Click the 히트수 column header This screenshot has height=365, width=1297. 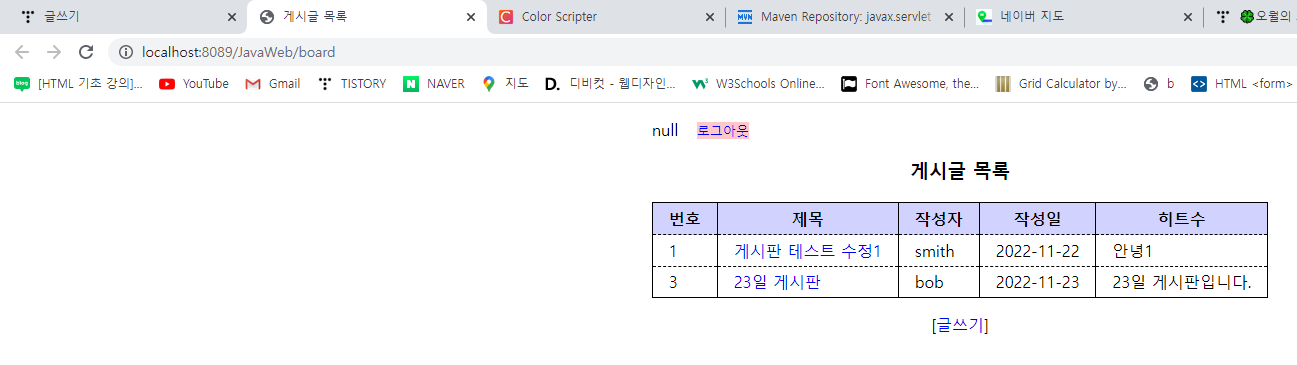[x=1181, y=219]
